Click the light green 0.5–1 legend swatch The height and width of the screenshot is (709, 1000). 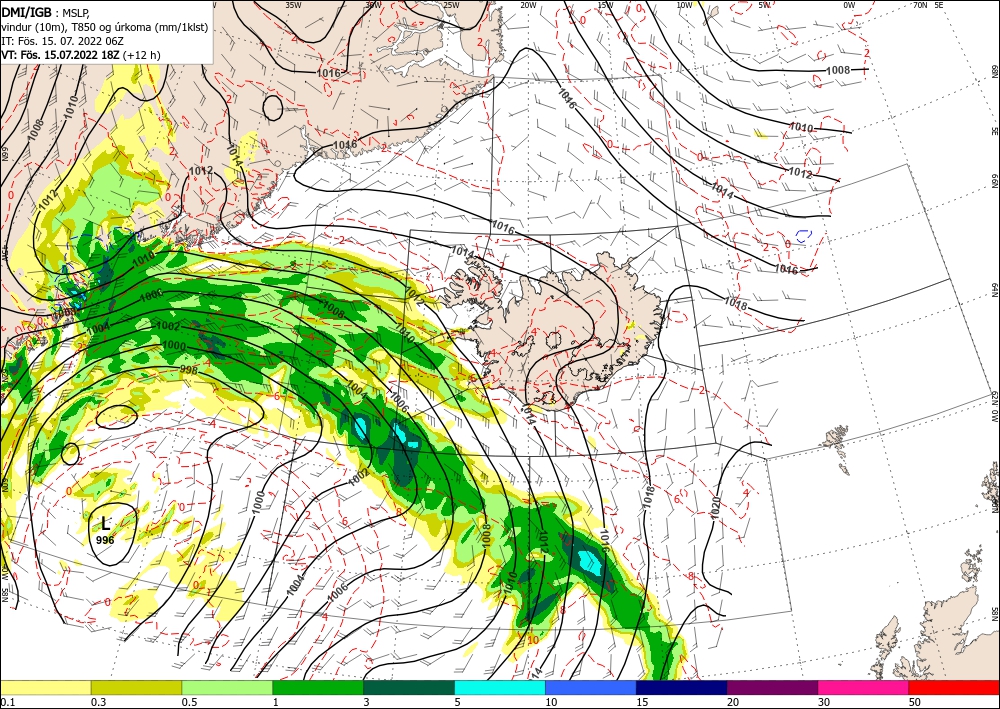[227, 687]
